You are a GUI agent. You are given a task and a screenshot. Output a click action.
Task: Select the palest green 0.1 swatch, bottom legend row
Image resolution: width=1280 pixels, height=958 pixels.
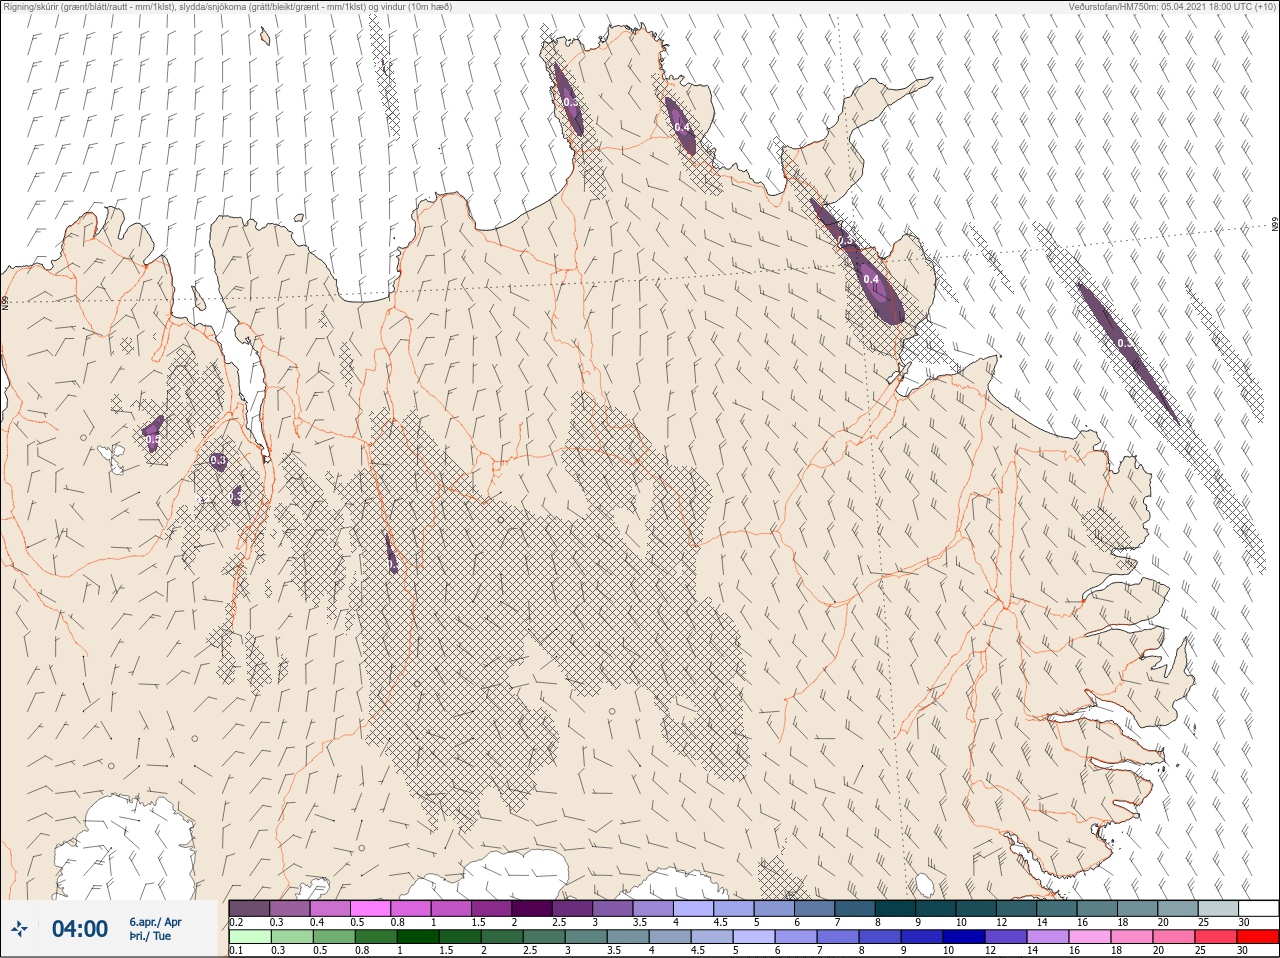coord(250,937)
